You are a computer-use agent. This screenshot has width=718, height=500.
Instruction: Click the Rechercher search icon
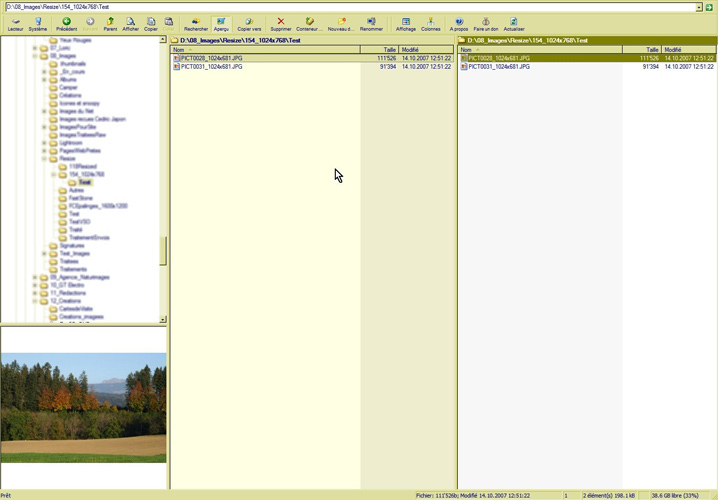pos(196,23)
